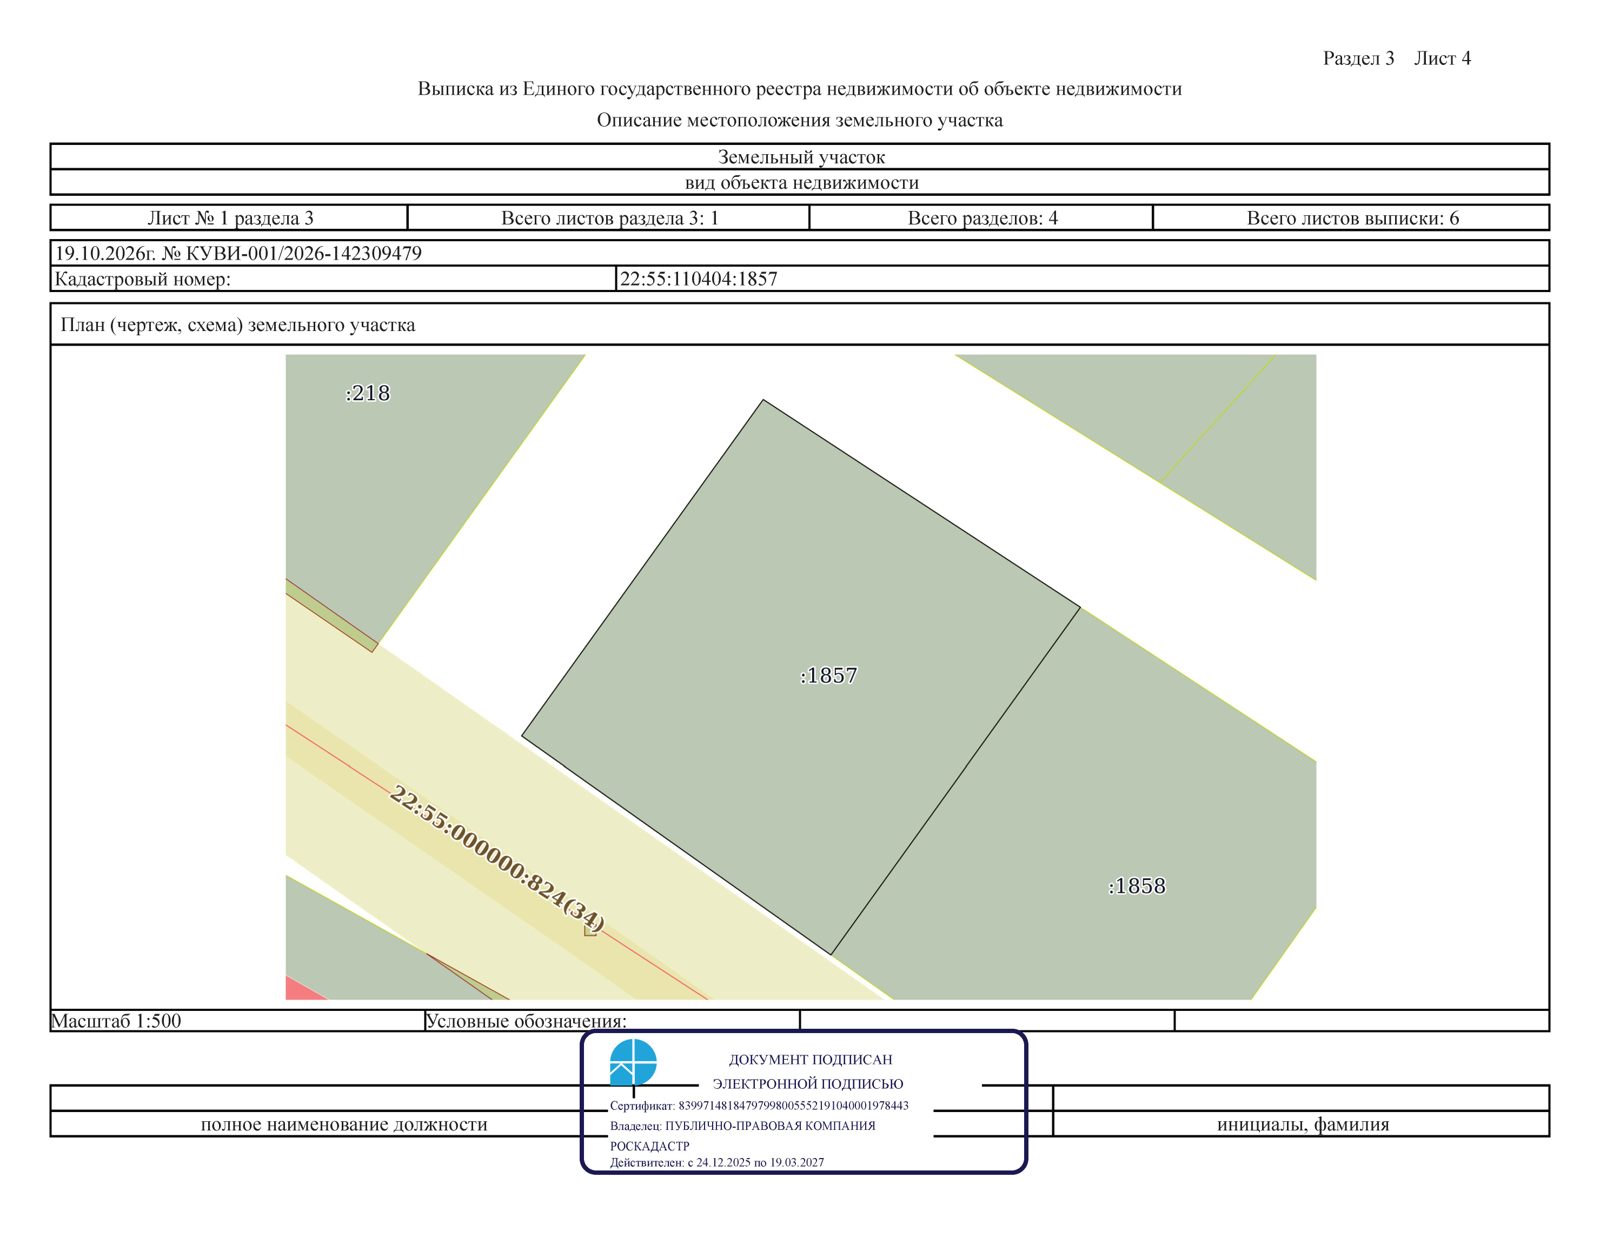The image size is (1600, 1237).
Task: Click parcel label :1857 on the plan
Action: click(829, 676)
